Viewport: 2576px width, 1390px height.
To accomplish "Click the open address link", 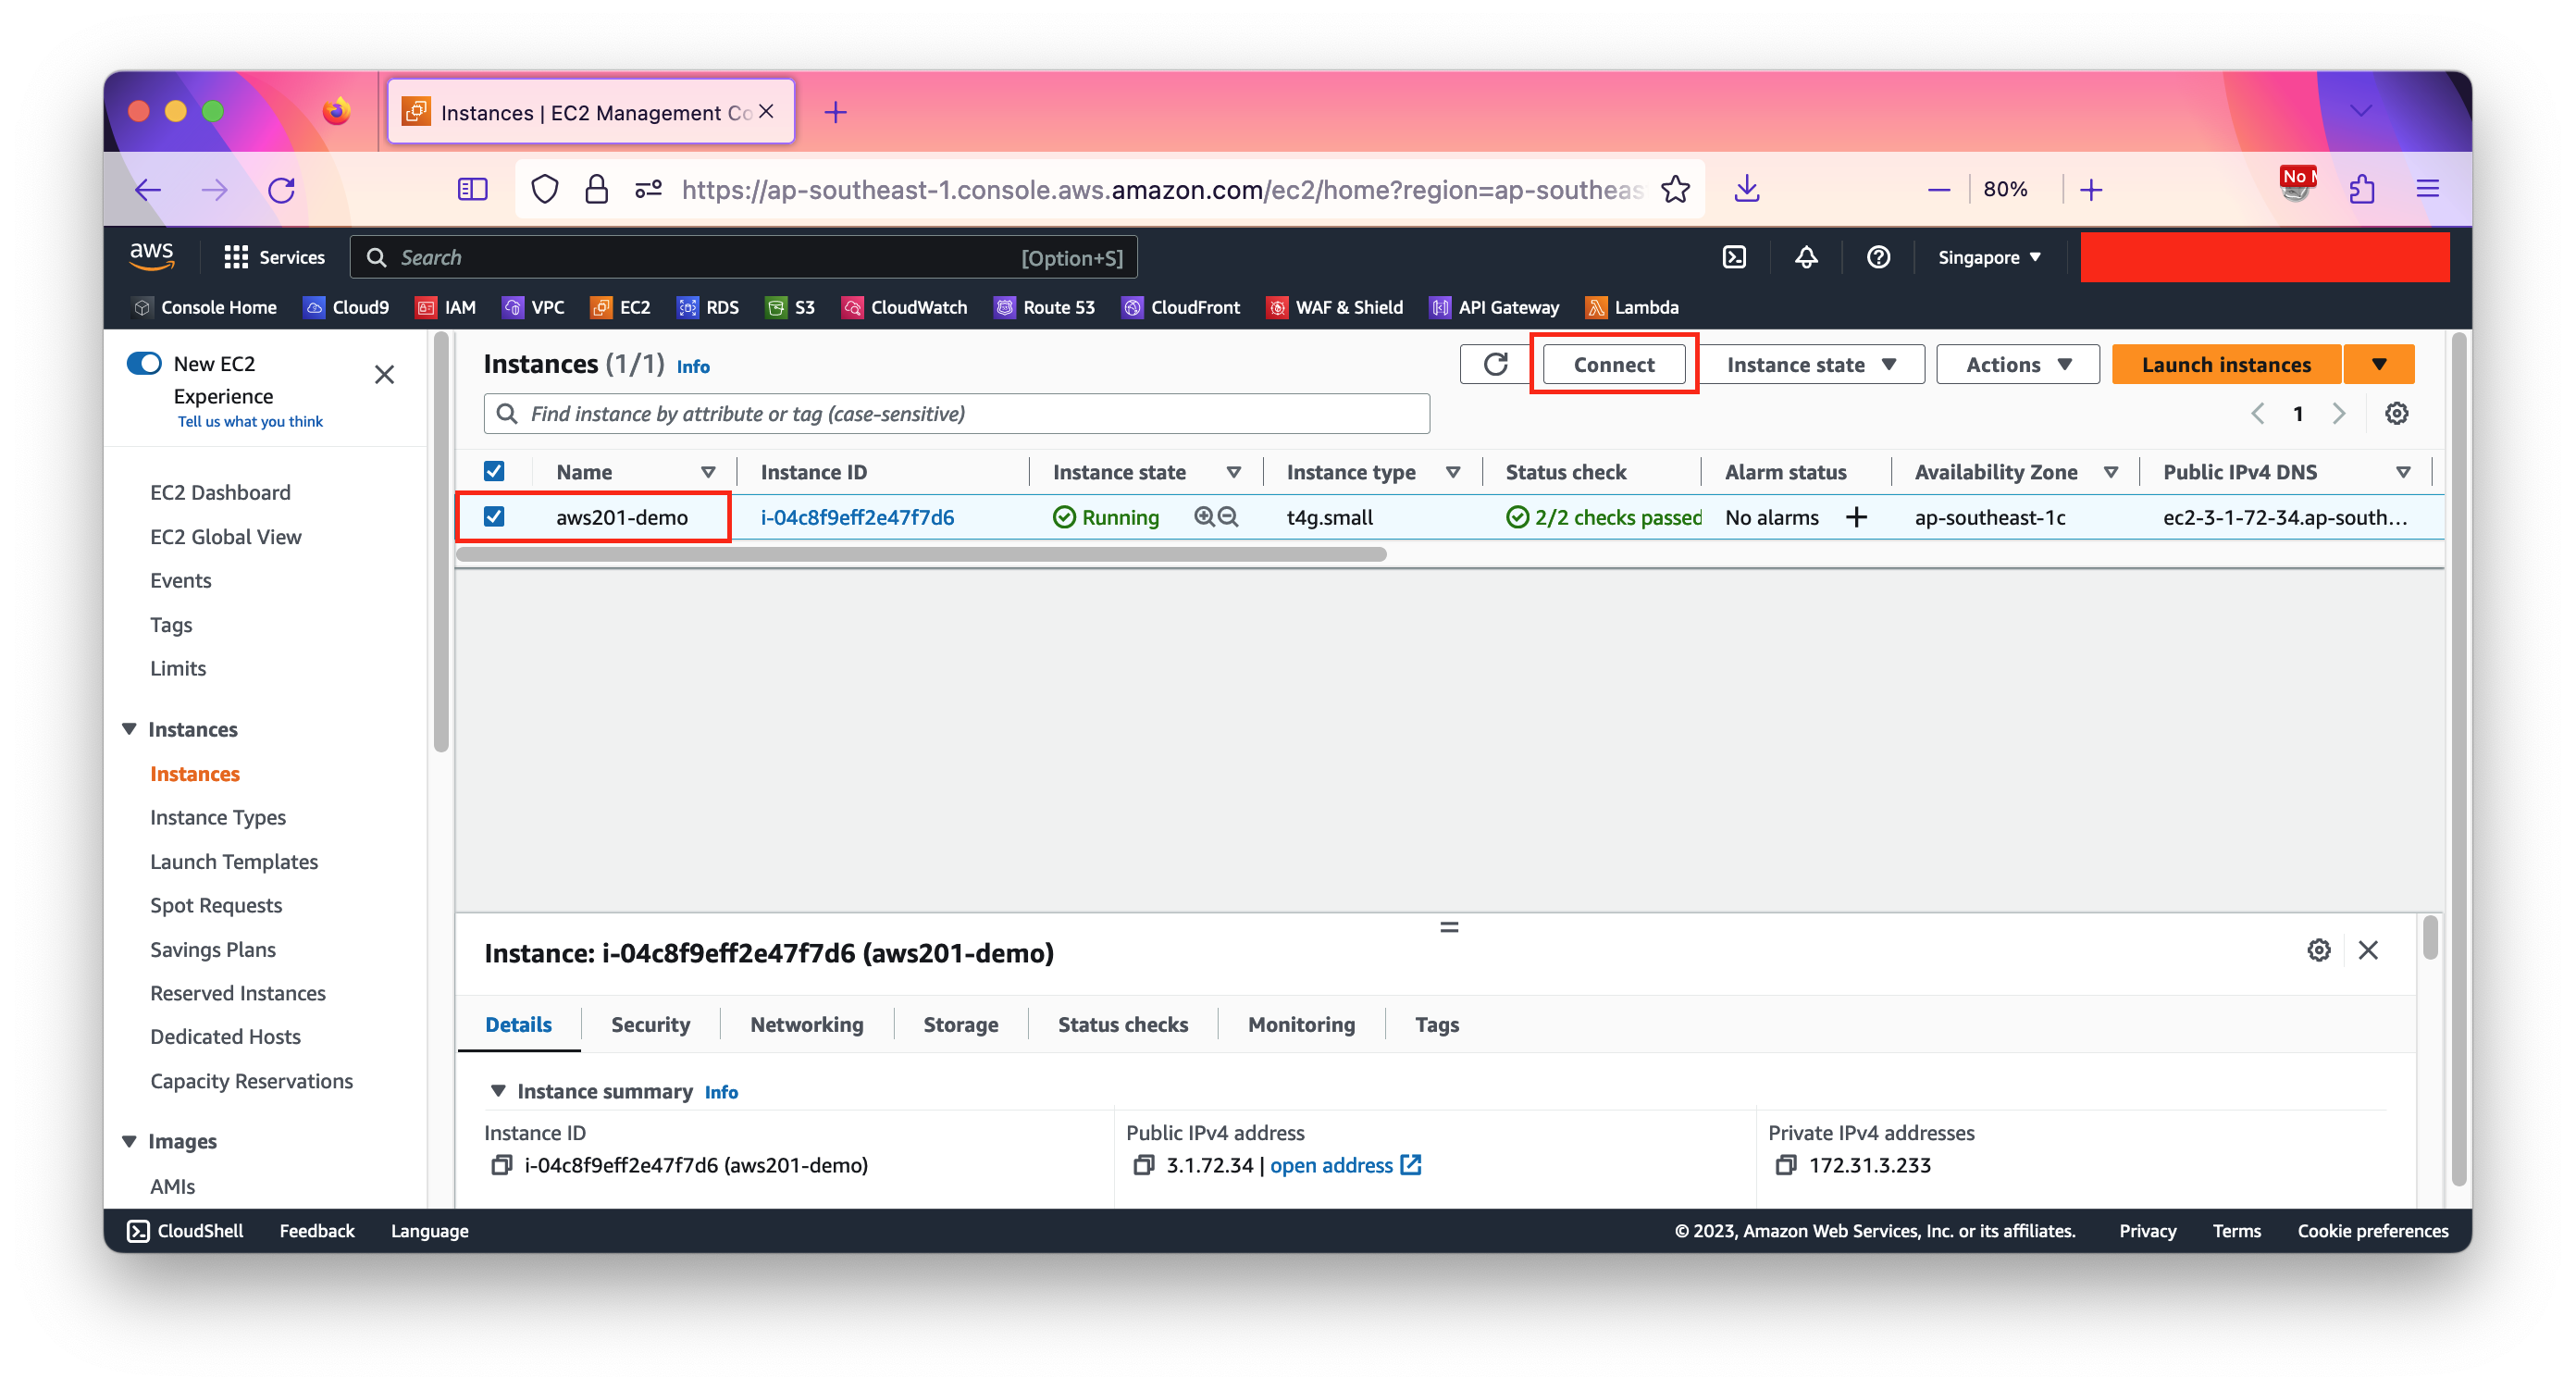I will click(1345, 1165).
